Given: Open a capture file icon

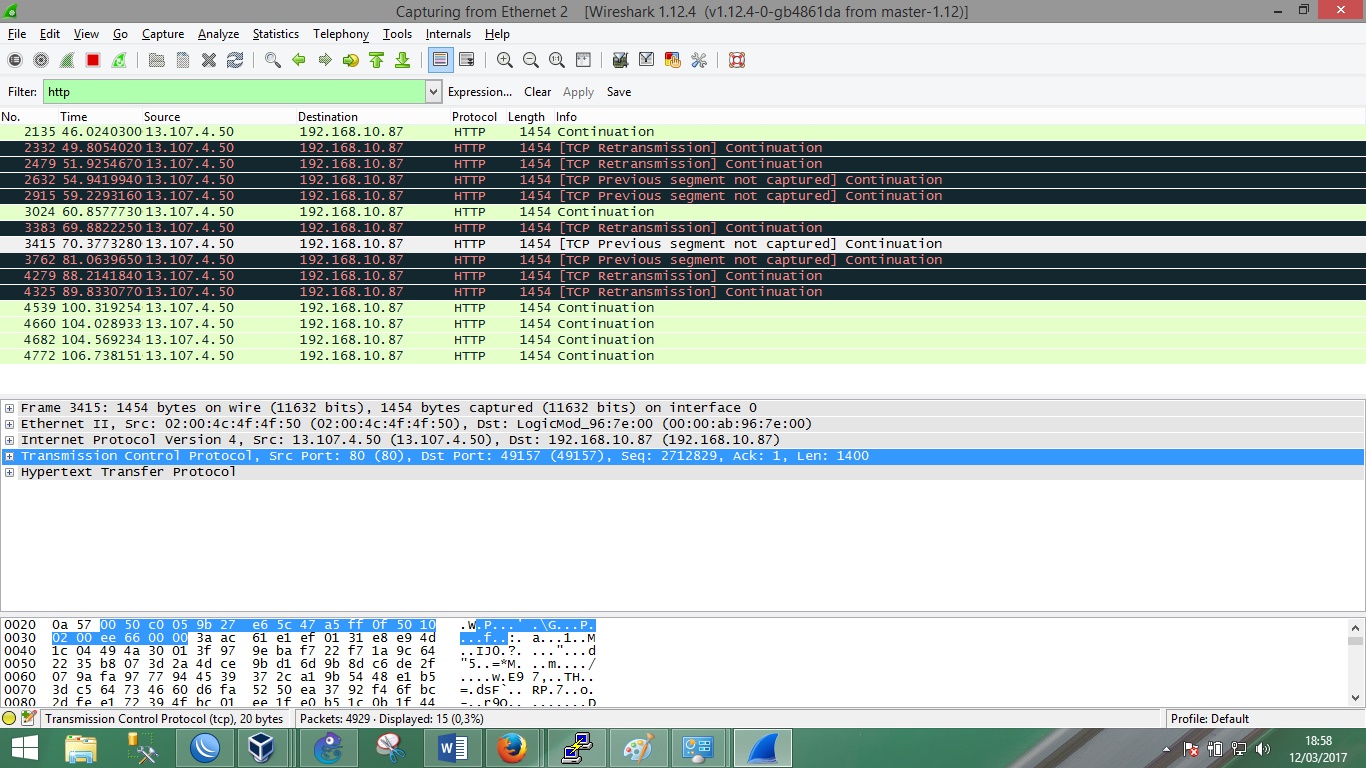Looking at the screenshot, I should point(157,60).
